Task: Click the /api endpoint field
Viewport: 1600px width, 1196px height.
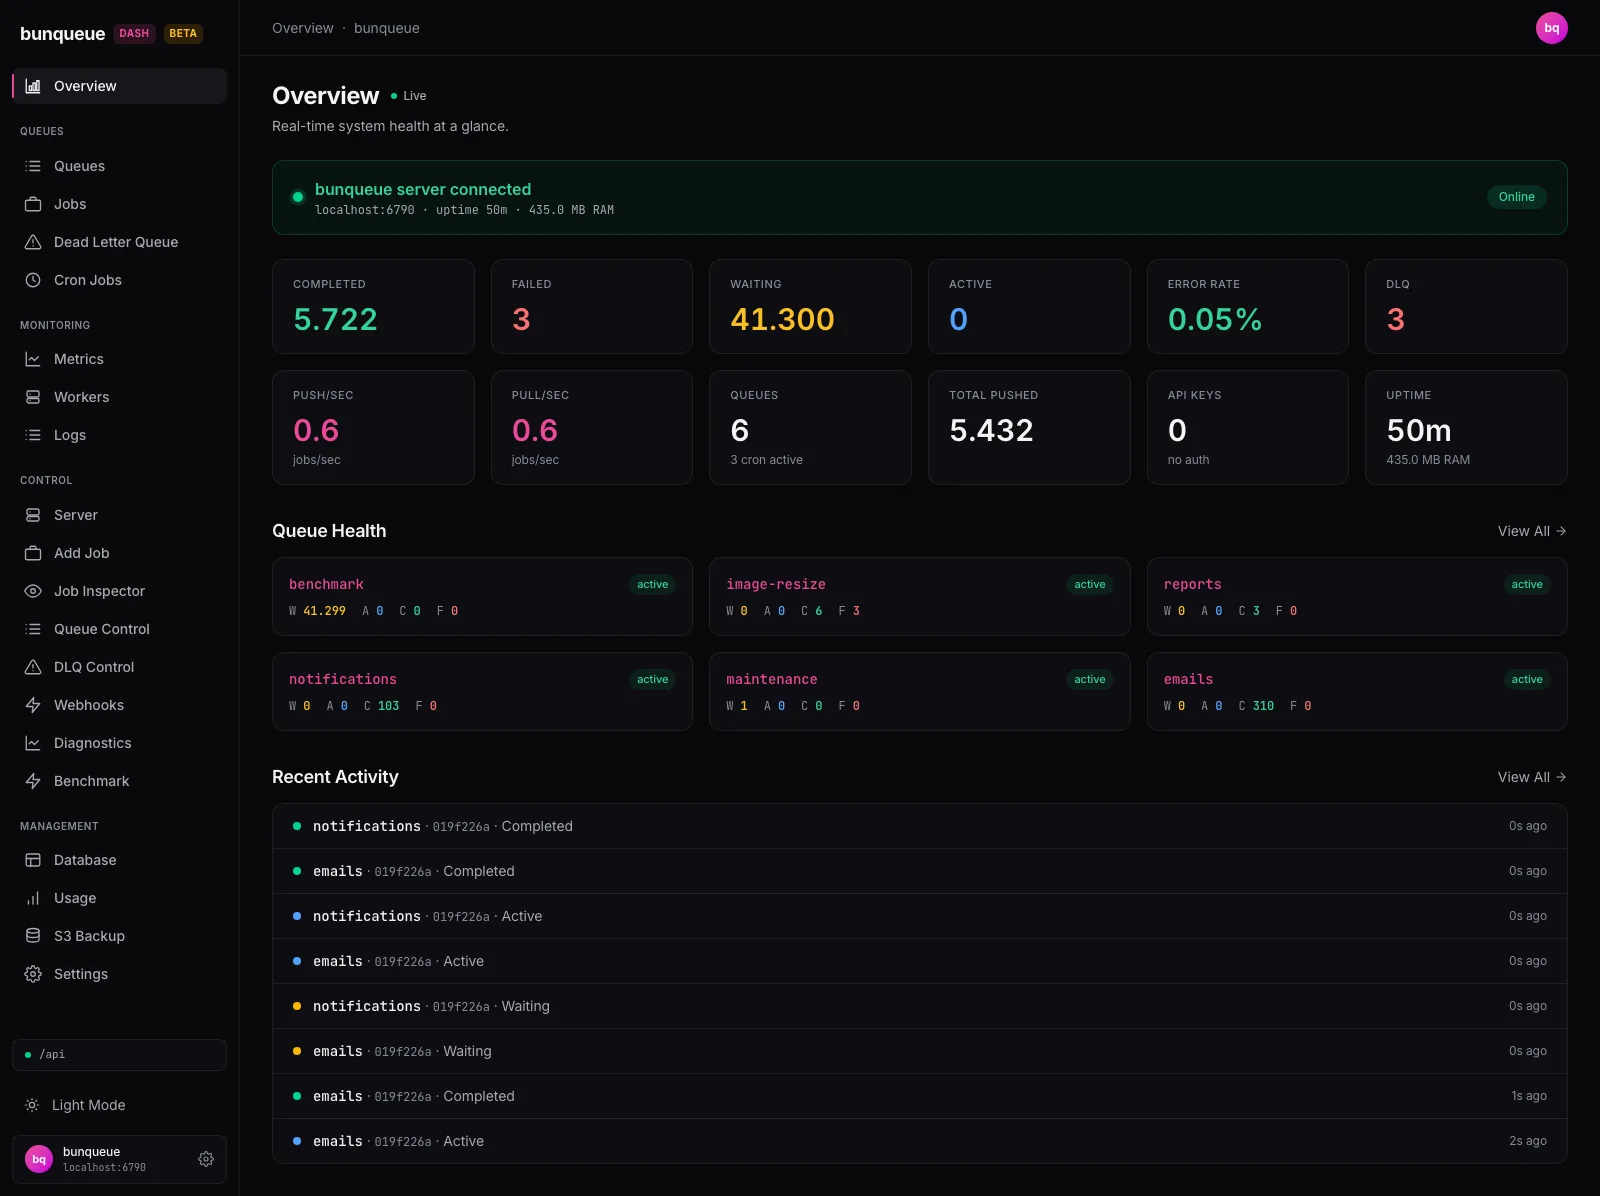Action: pyautogui.click(x=120, y=1055)
